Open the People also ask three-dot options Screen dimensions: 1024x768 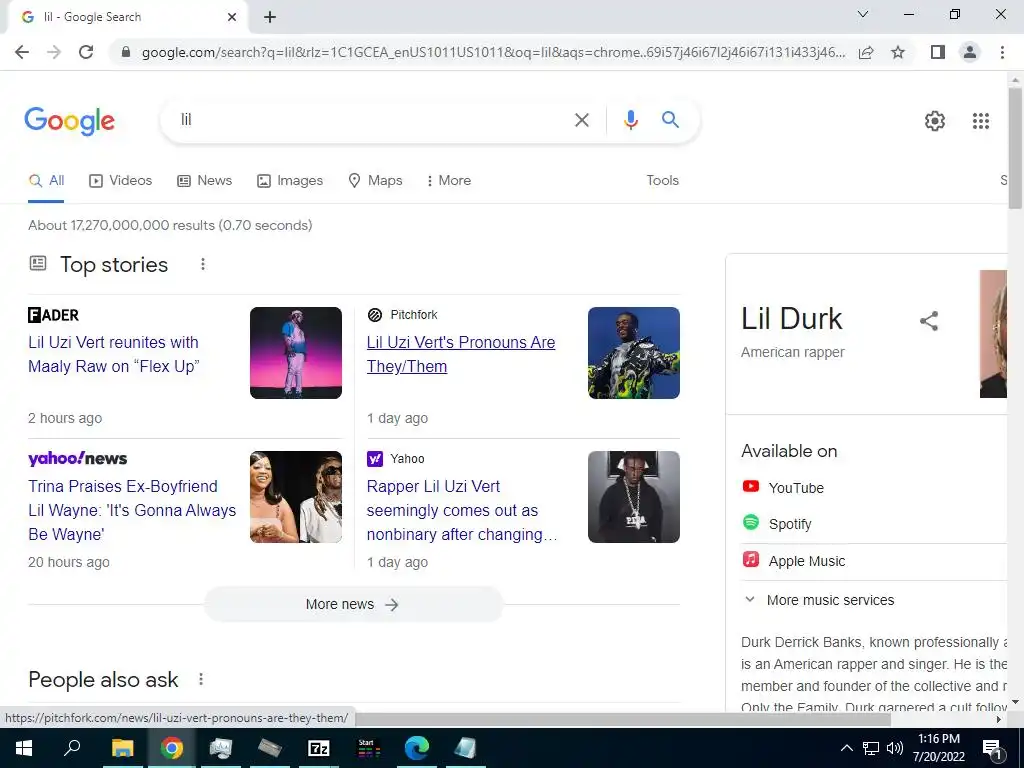[x=201, y=679]
